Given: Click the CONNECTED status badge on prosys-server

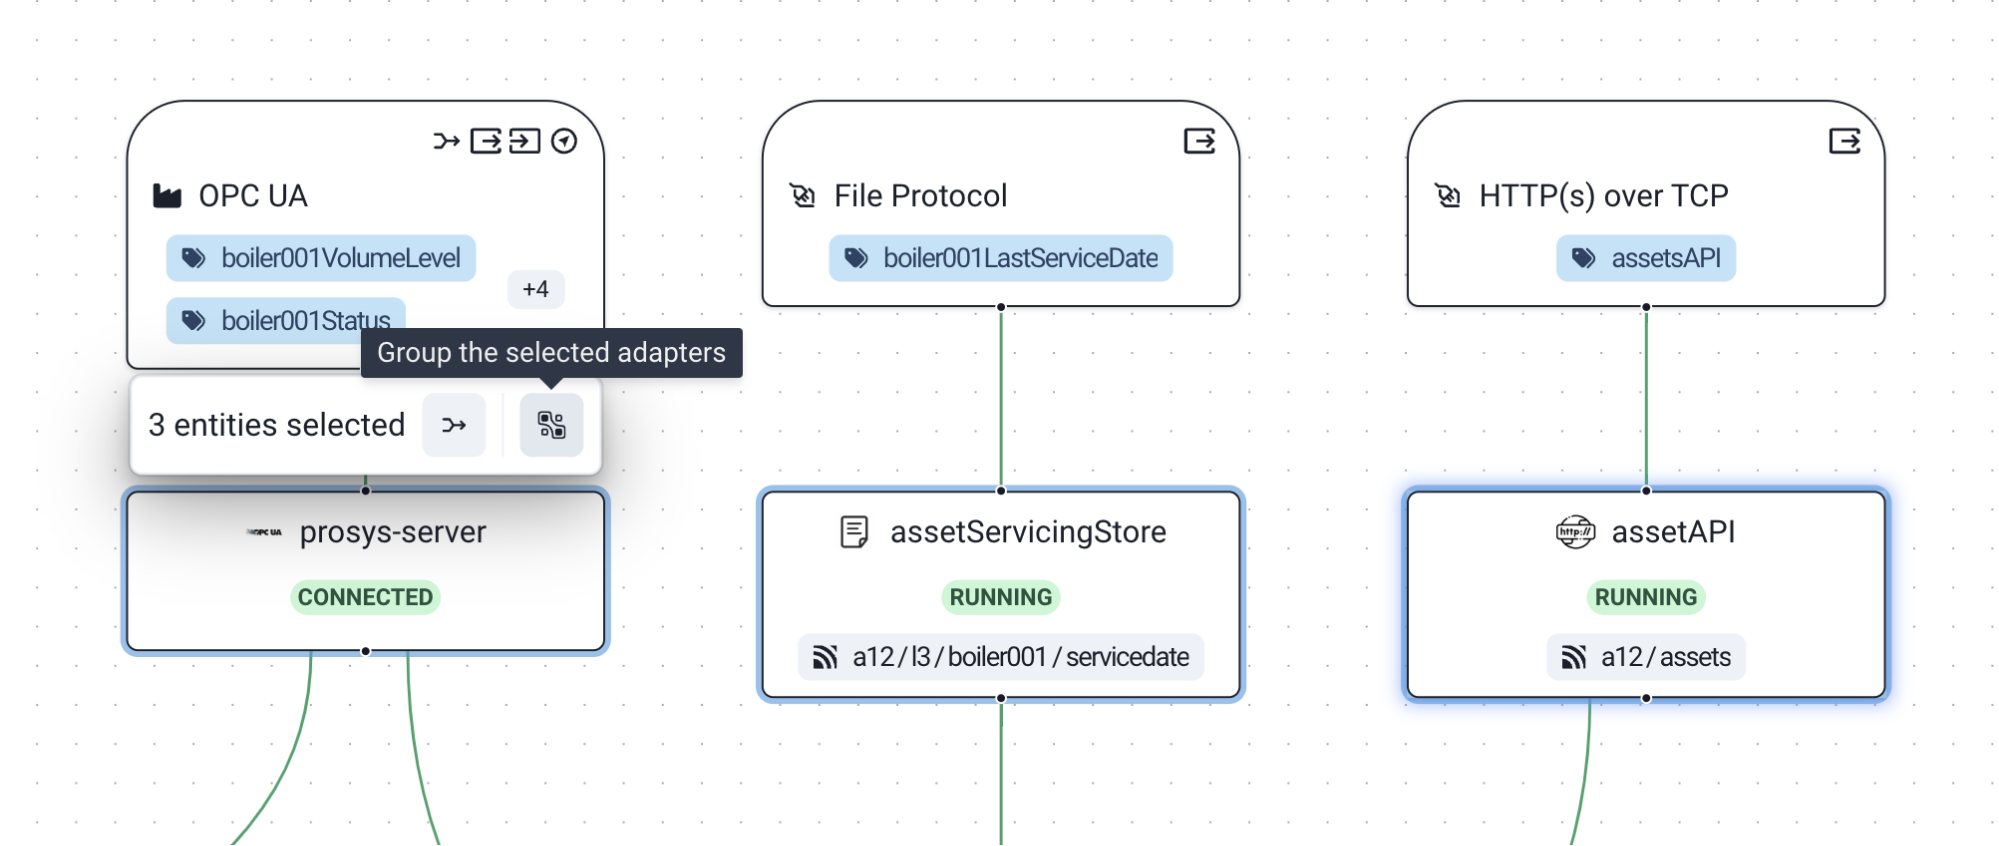Looking at the screenshot, I should click(x=365, y=597).
